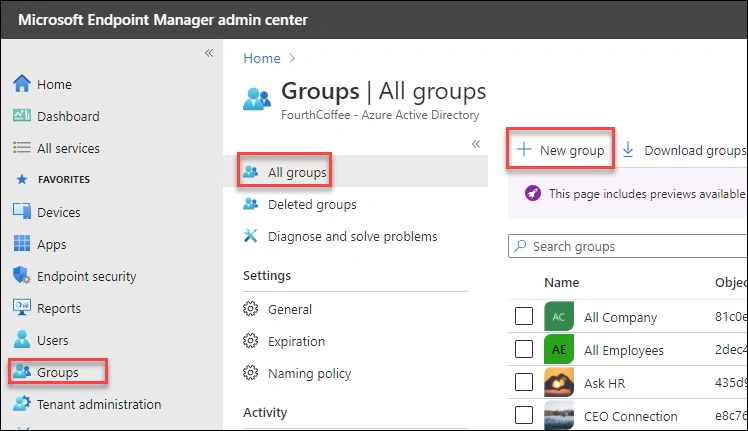The height and width of the screenshot is (431, 748).
Task: Check the CEO Connection checkbox
Action: point(524,415)
